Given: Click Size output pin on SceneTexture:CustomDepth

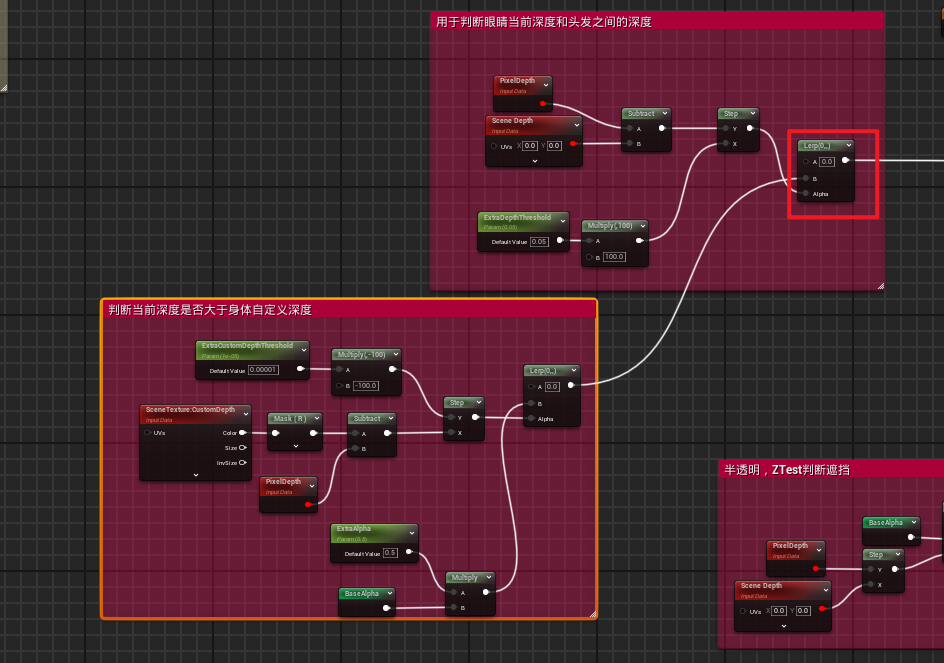Looking at the screenshot, I should pos(242,448).
